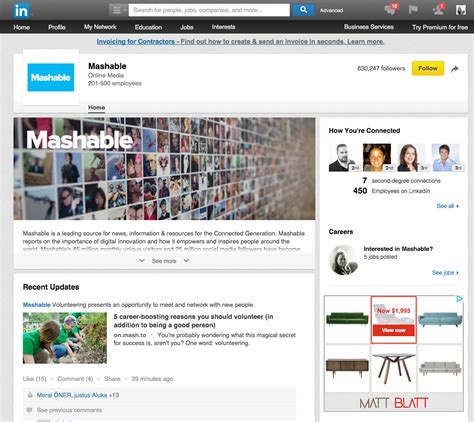Click the share arrow beside Follow

tap(455, 69)
